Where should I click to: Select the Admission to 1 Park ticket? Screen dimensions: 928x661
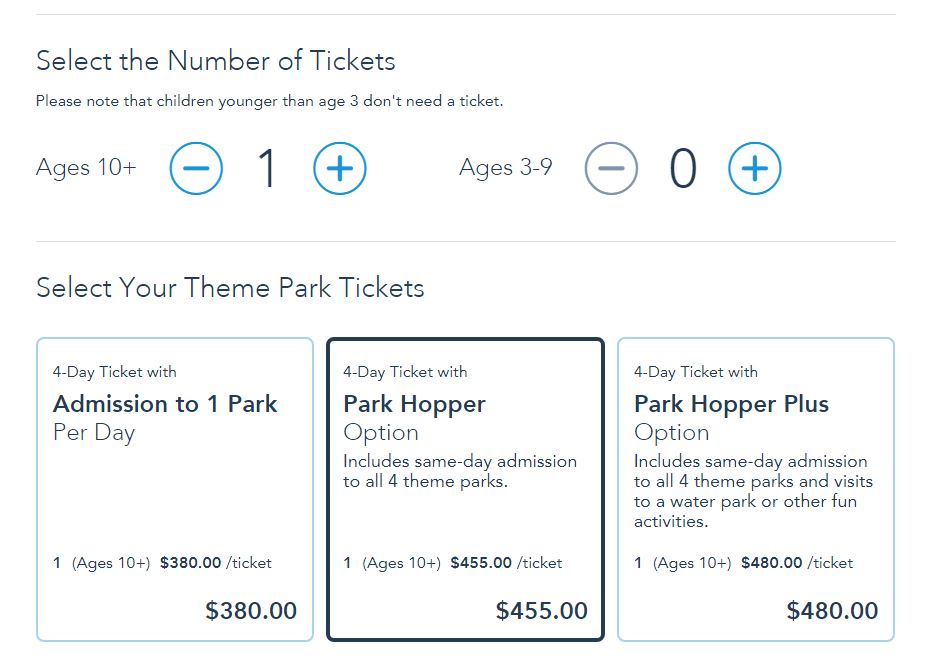pos(165,404)
